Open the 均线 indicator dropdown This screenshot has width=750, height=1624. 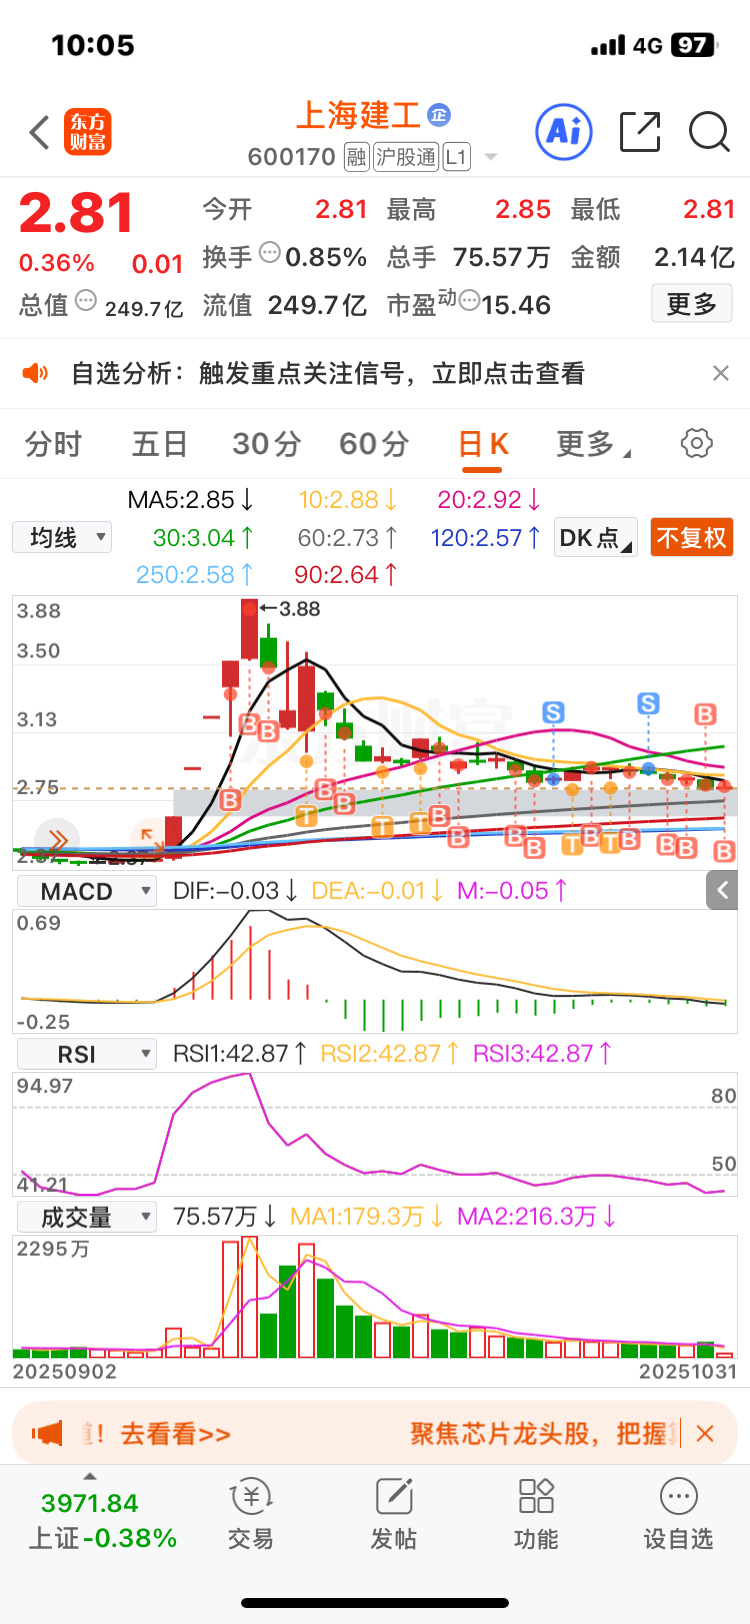62,538
